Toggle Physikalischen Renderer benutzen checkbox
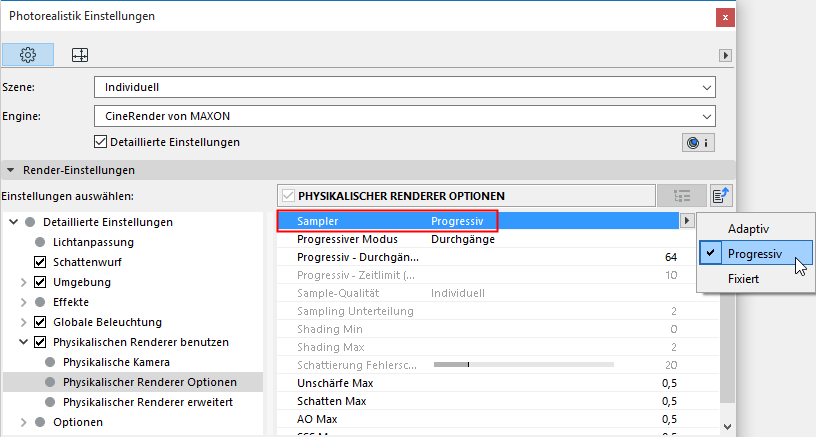816x437 pixels. click(x=40, y=342)
